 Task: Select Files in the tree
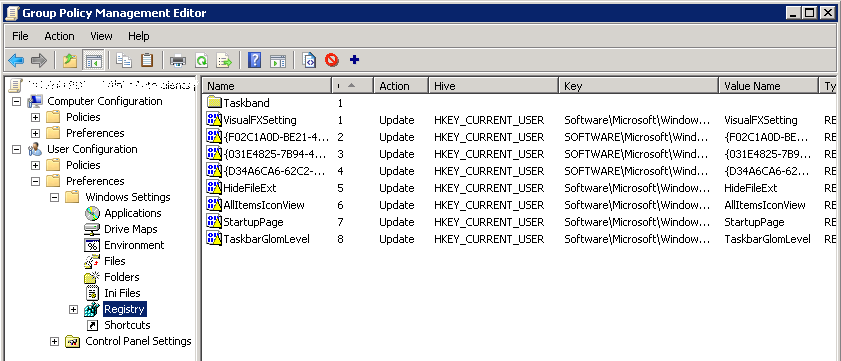point(115,261)
